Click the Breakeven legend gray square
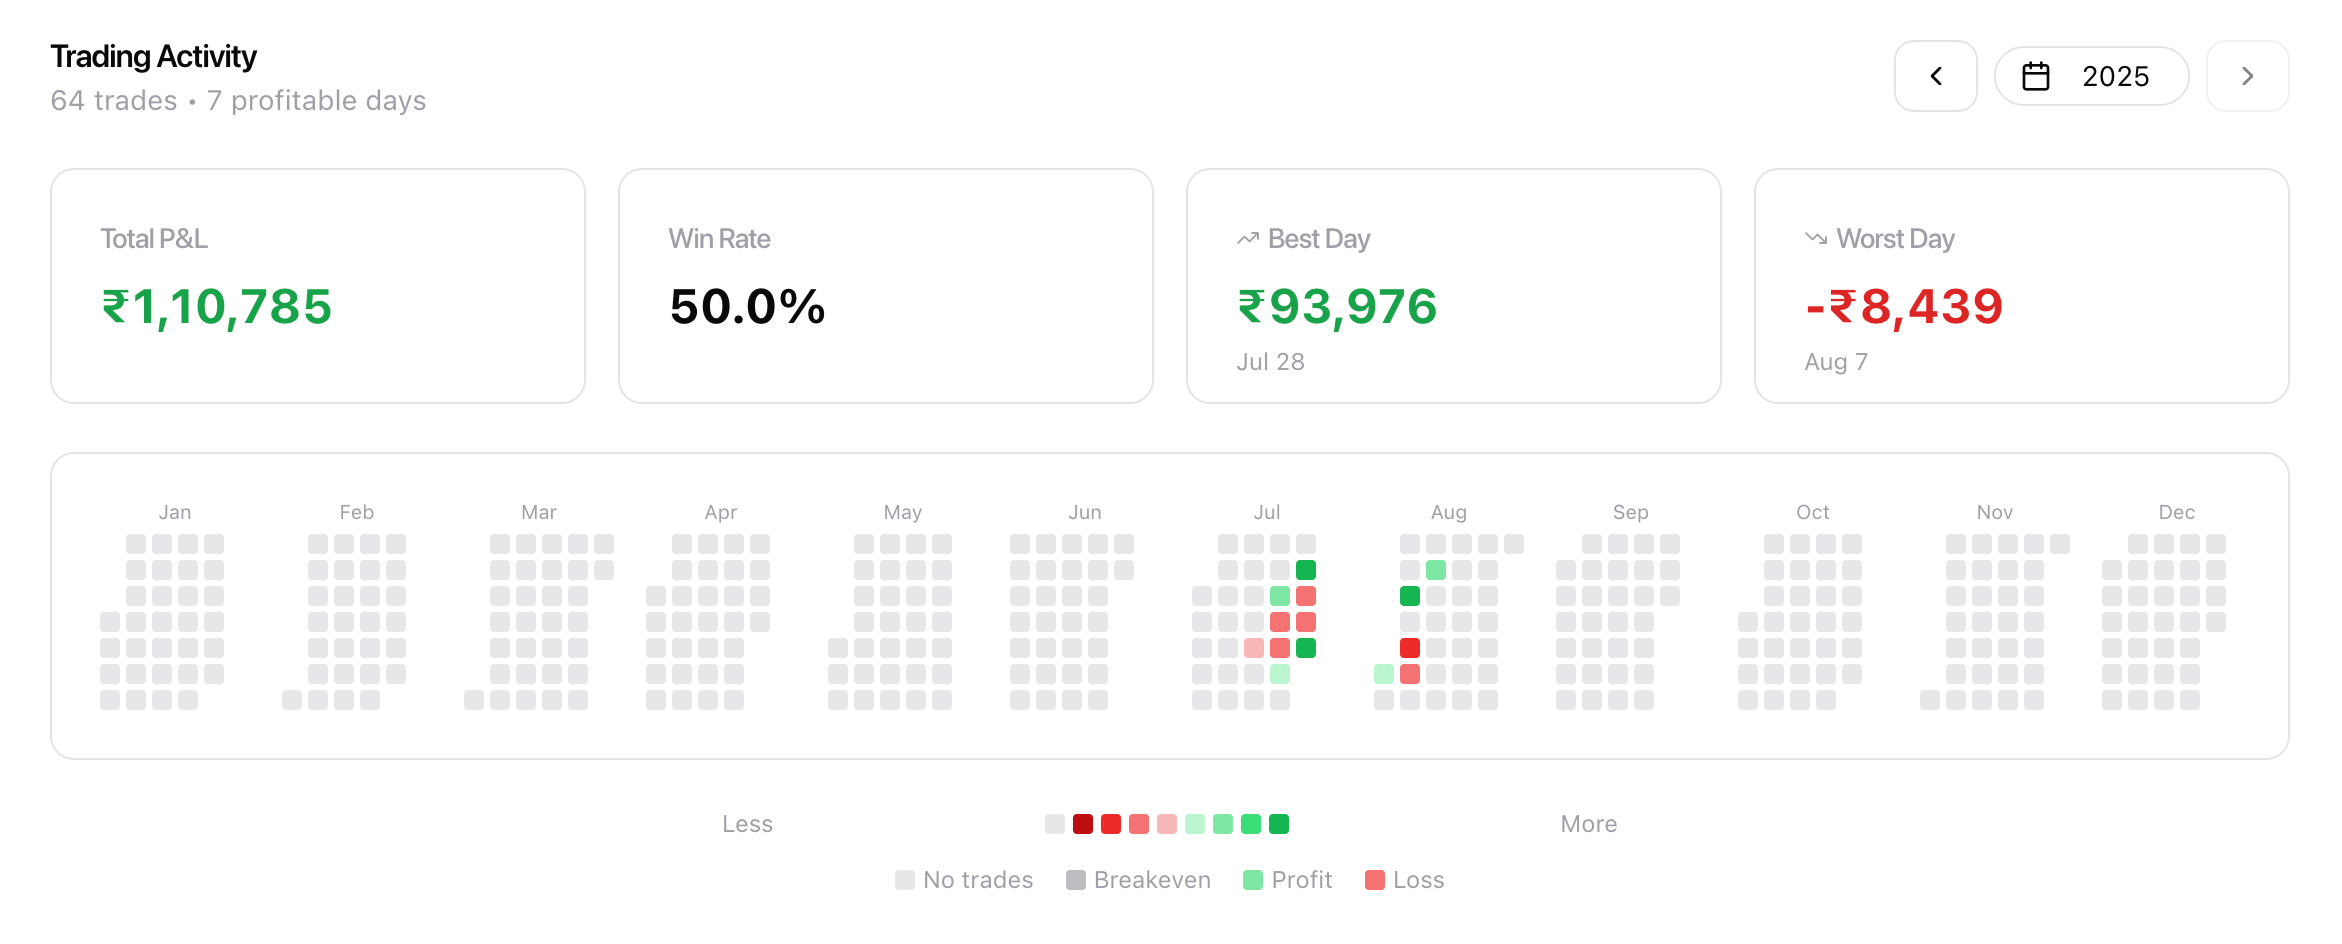Image resolution: width=2342 pixels, height=944 pixels. pos(1075,880)
